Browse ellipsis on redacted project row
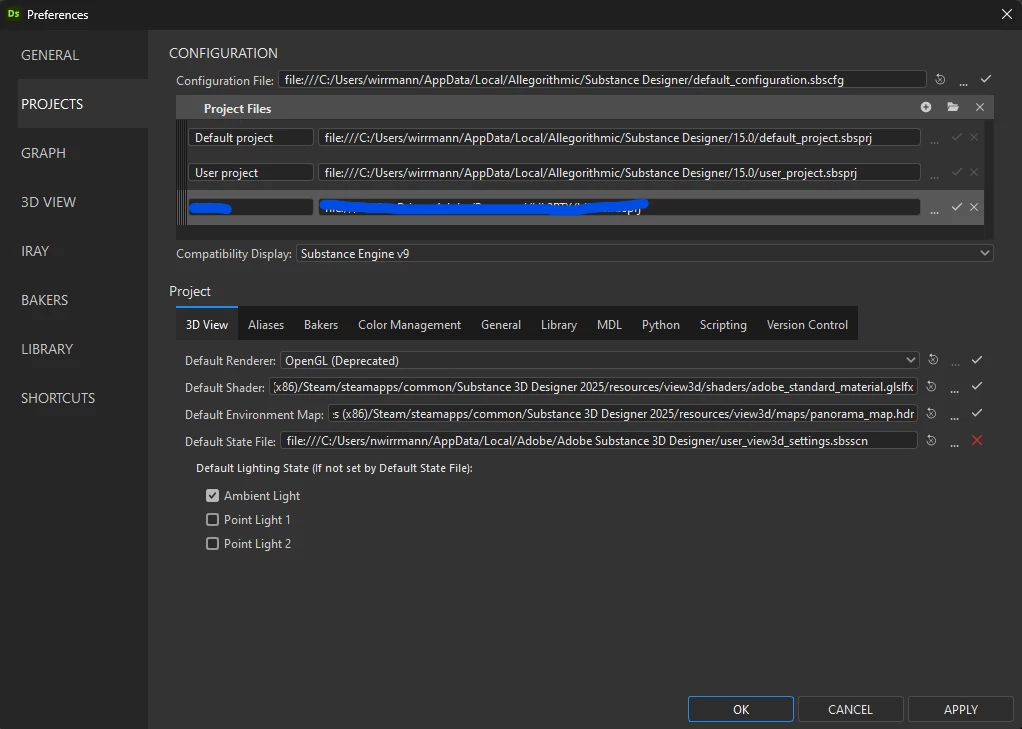 935,209
